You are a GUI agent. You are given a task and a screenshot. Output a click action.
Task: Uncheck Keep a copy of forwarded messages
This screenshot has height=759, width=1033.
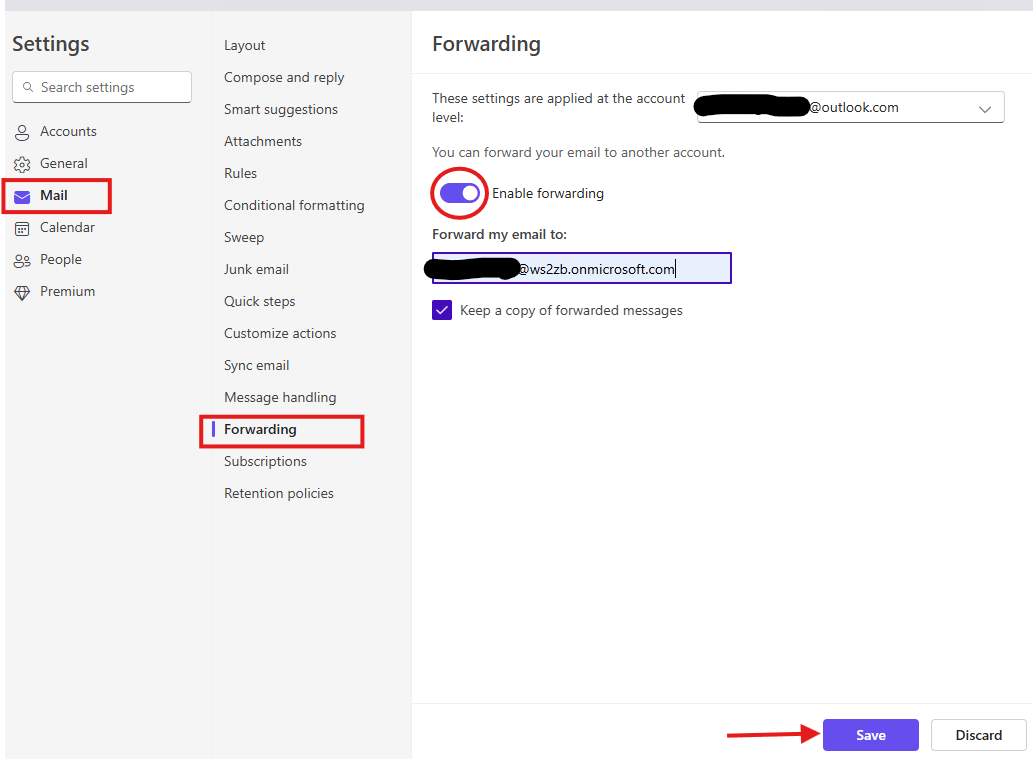click(x=442, y=310)
